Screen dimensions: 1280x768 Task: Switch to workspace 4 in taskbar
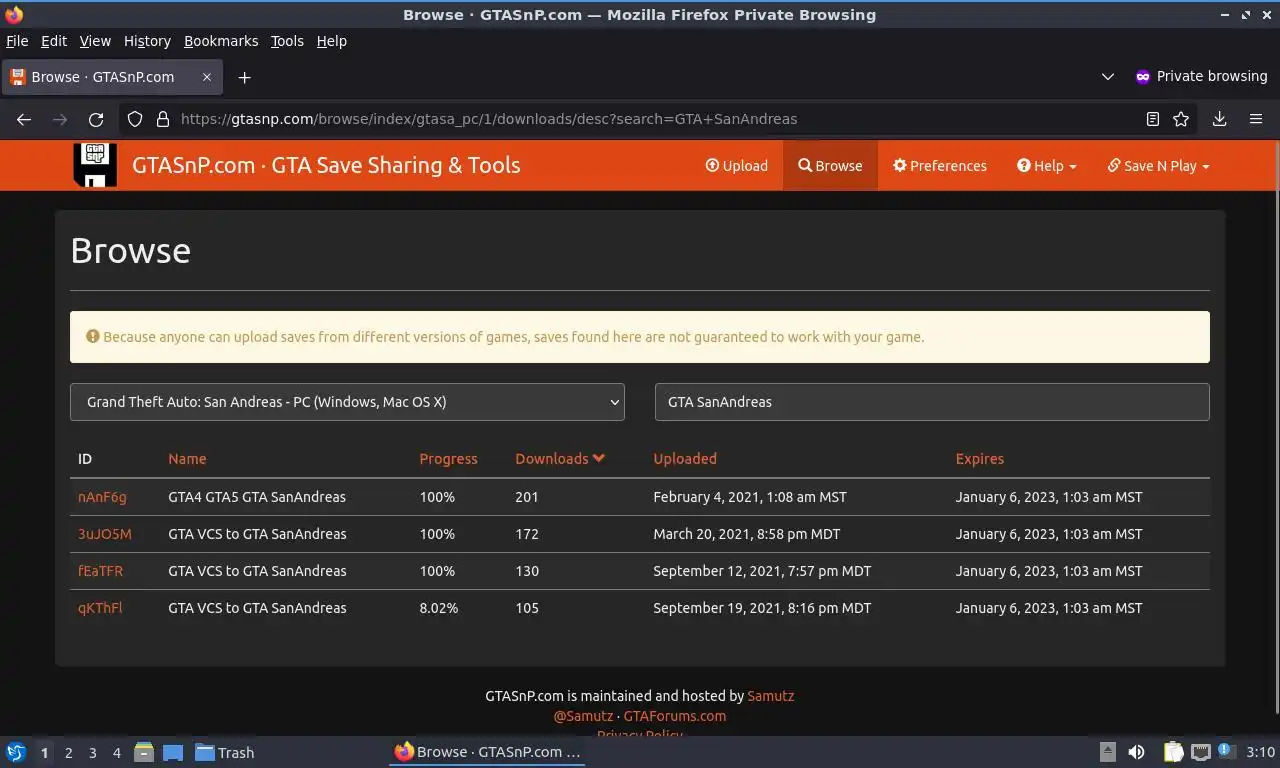(116, 753)
